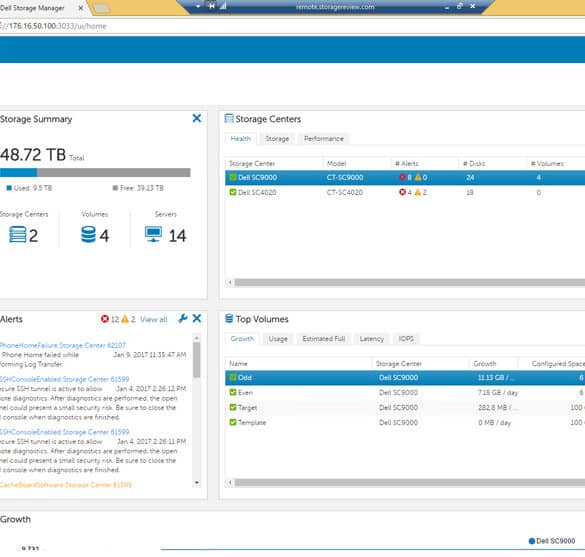Click warning icon in Dell SC9000 row

coord(418,177)
